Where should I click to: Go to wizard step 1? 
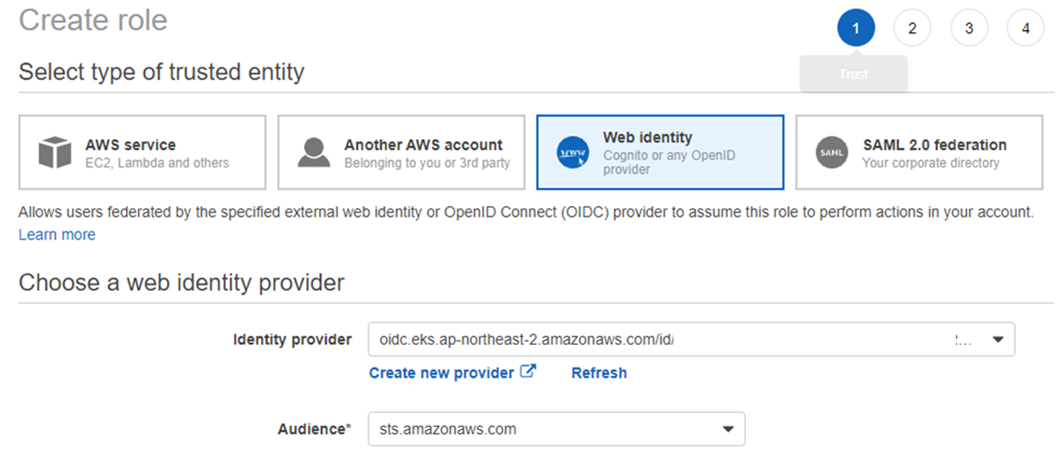tap(856, 28)
